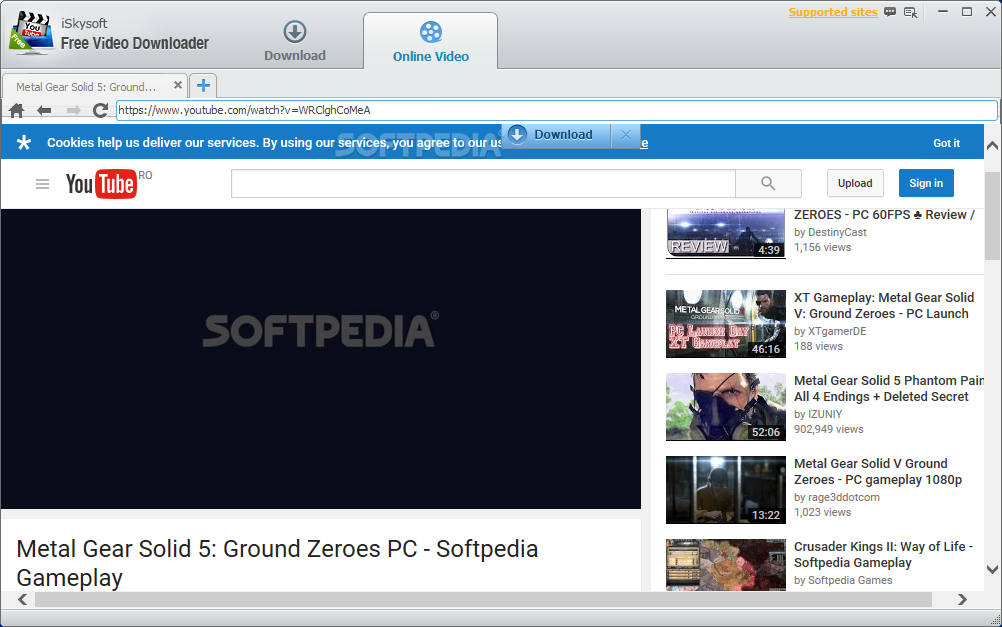Click the YouTube search magnifier button

[x=768, y=183]
